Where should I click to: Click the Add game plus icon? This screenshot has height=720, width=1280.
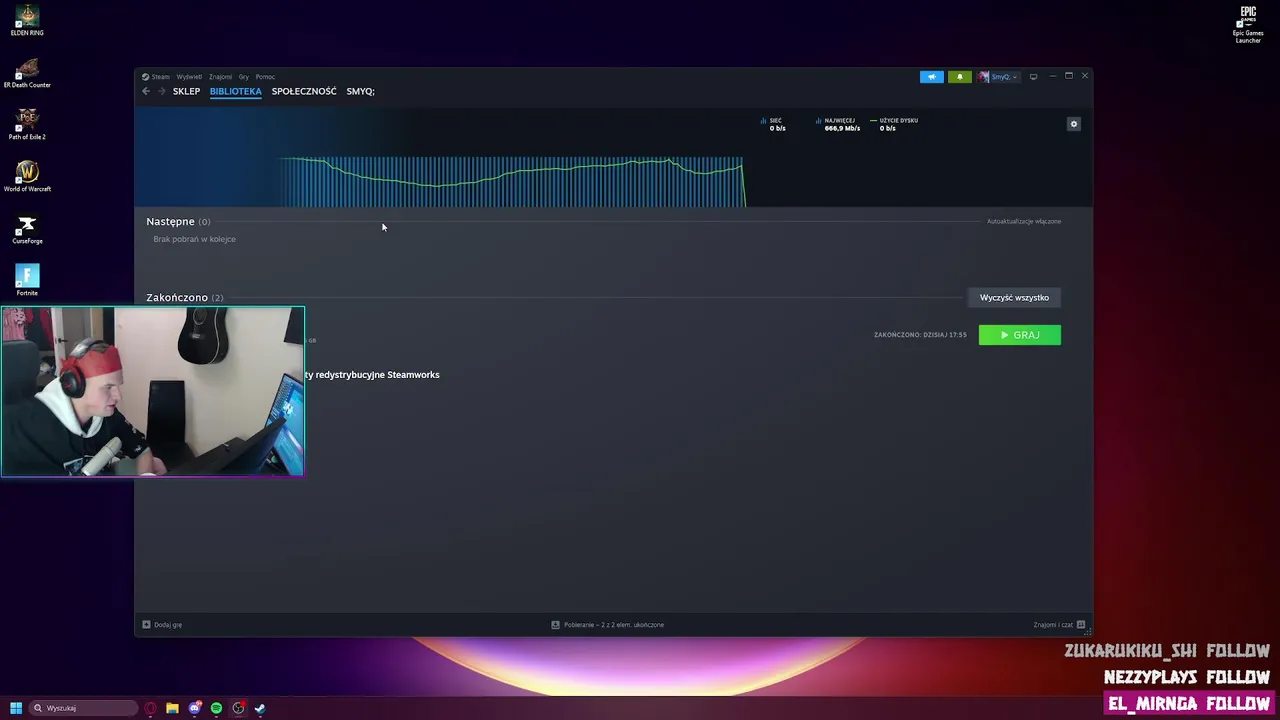click(x=146, y=625)
